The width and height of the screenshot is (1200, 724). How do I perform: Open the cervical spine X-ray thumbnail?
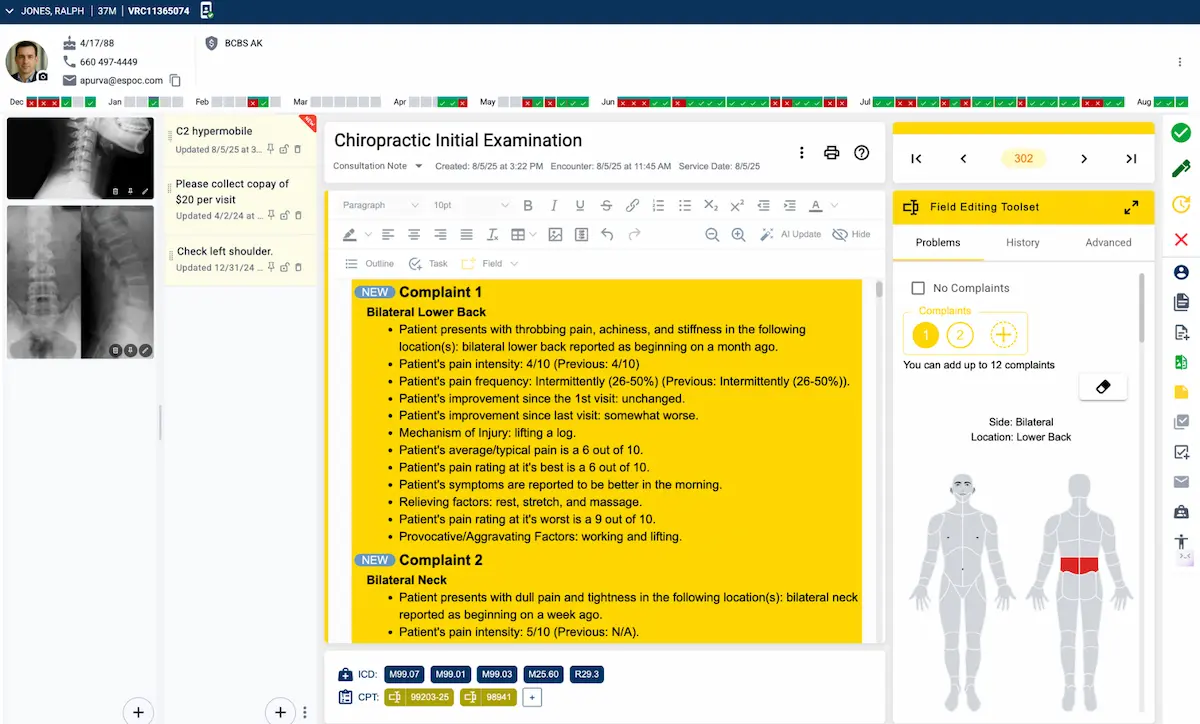pos(80,158)
